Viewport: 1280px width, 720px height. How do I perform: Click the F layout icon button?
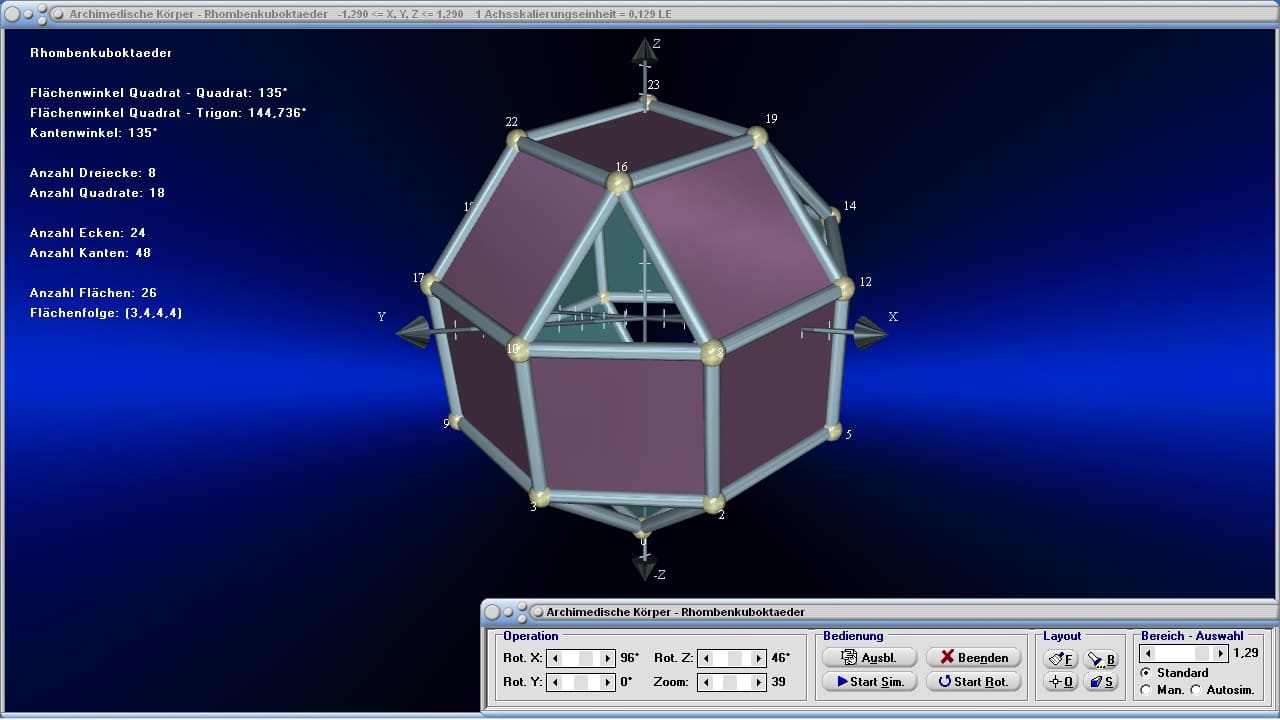click(1059, 659)
